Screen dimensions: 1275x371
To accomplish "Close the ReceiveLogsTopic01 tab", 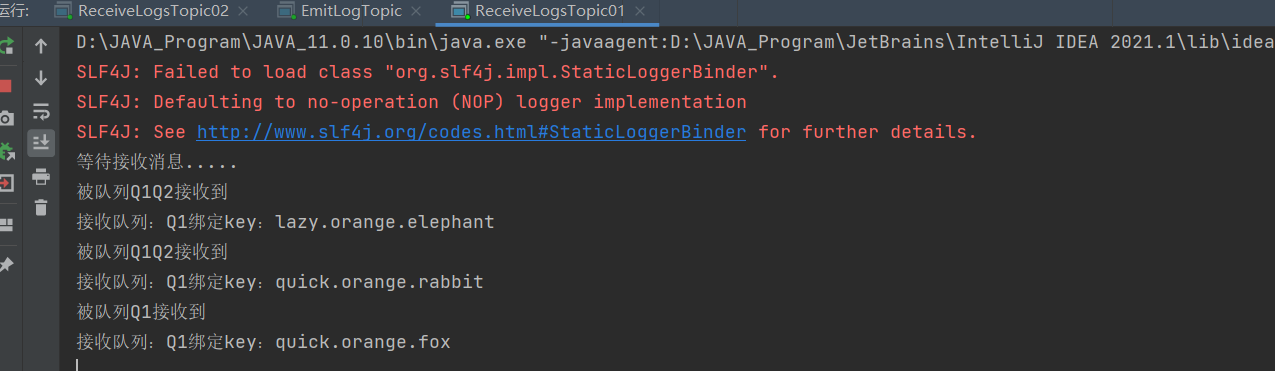I will tap(641, 12).
